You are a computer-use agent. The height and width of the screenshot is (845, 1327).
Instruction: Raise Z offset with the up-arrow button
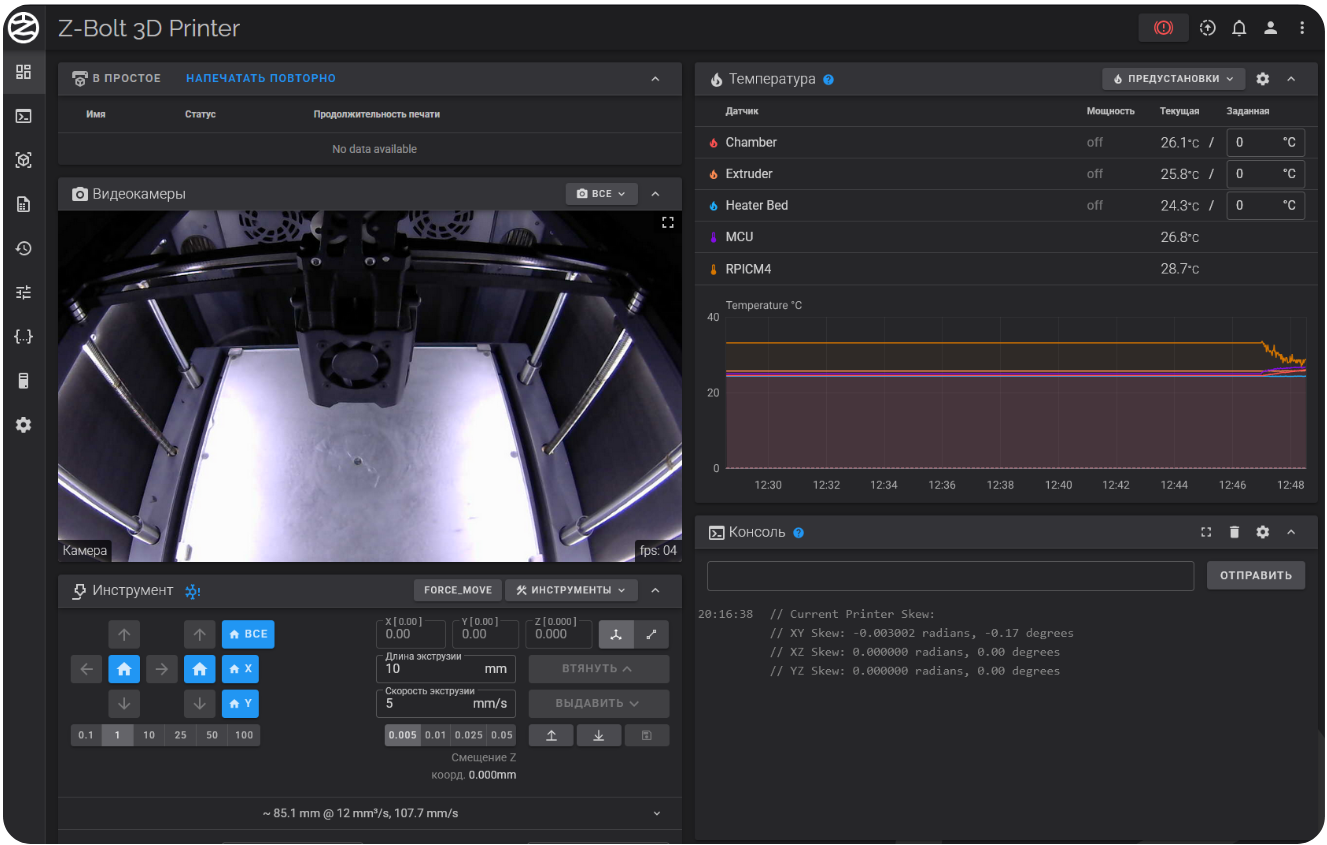click(551, 735)
